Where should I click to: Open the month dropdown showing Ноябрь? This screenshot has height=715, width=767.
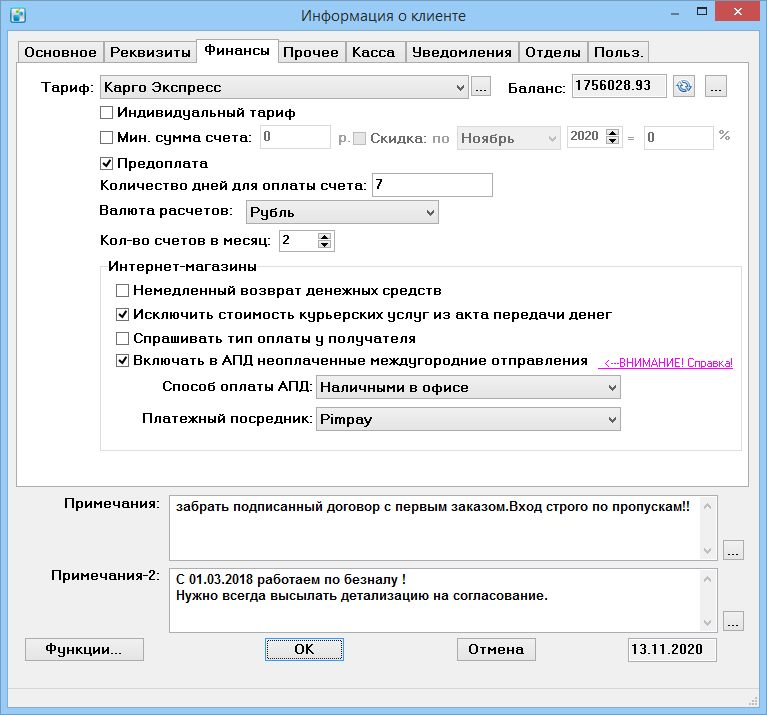coord(509,138)
